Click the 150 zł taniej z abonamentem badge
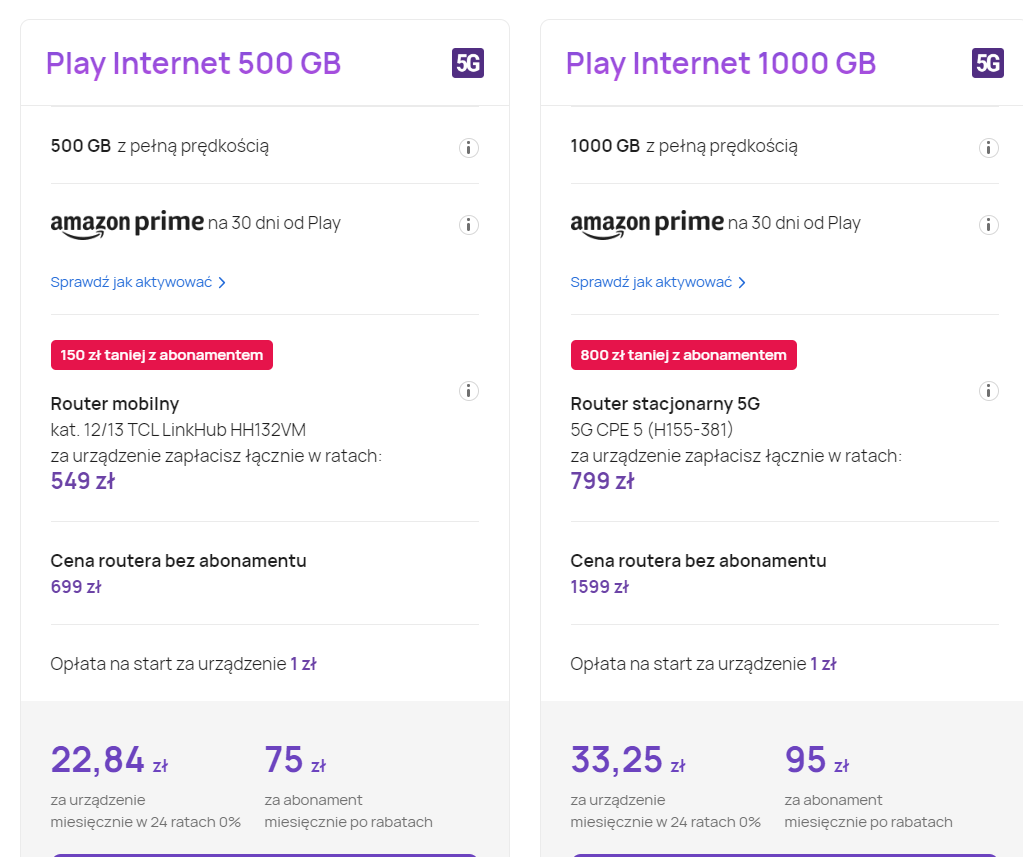This screenshot has height=857, width=1023. click(162, 355)
